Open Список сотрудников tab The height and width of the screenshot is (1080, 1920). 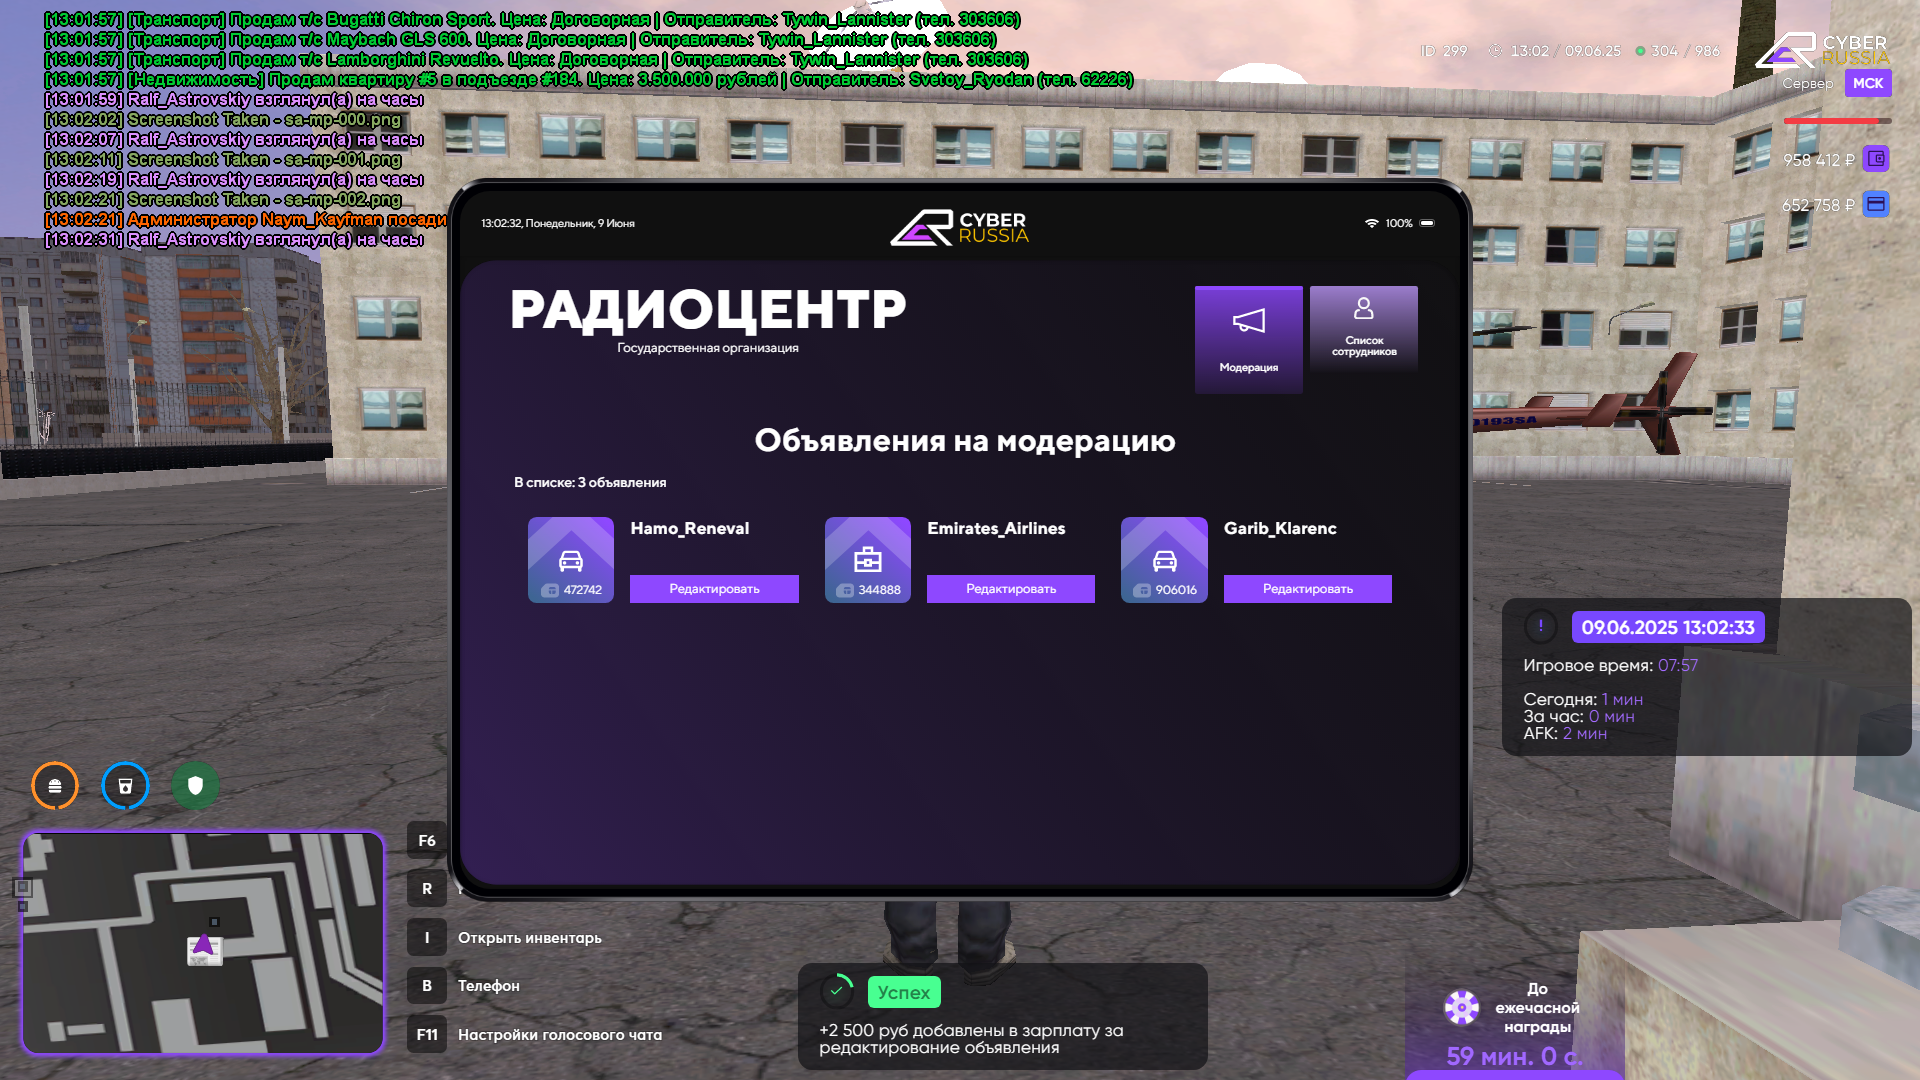click(x=1364, y=329)
